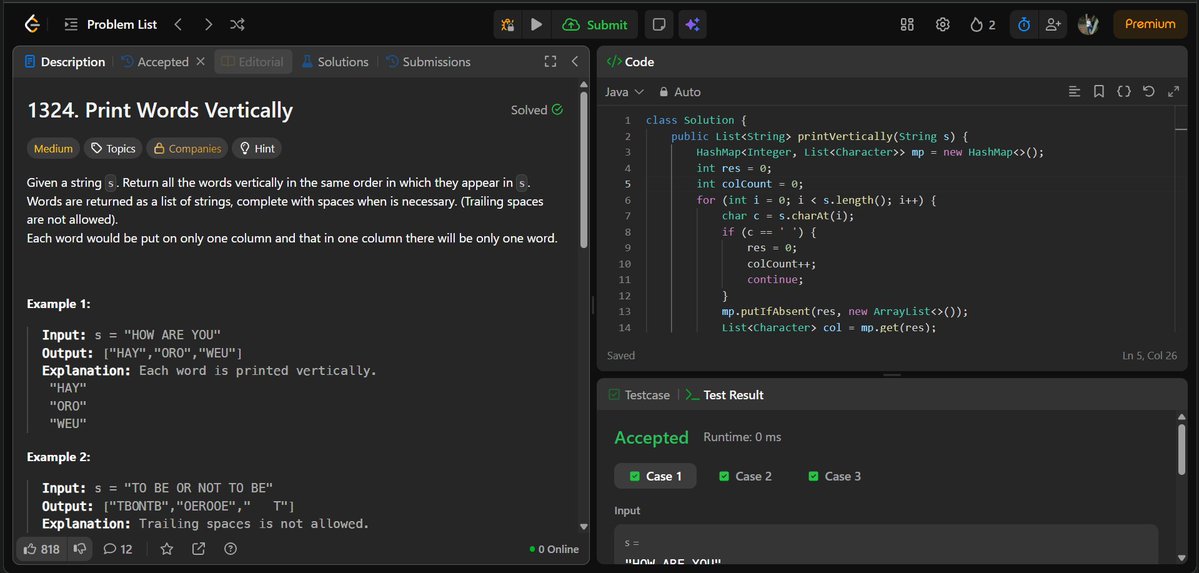Image resolution: width=1199 pixels, height=573 pixels.
Task: Submit the solution
Action: pos(594,24)
